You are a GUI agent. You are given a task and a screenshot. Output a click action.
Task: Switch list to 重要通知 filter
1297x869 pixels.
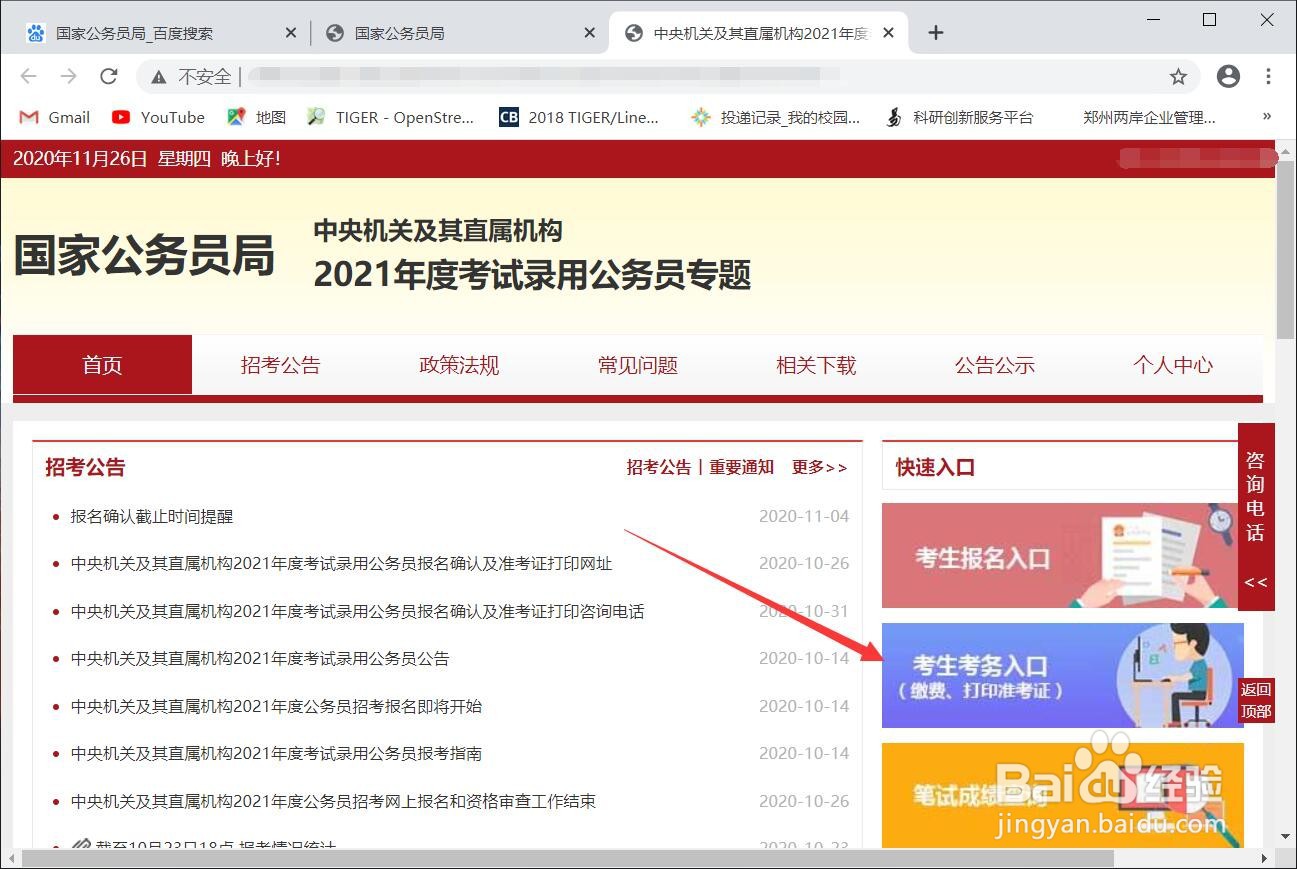click(742, 467)
